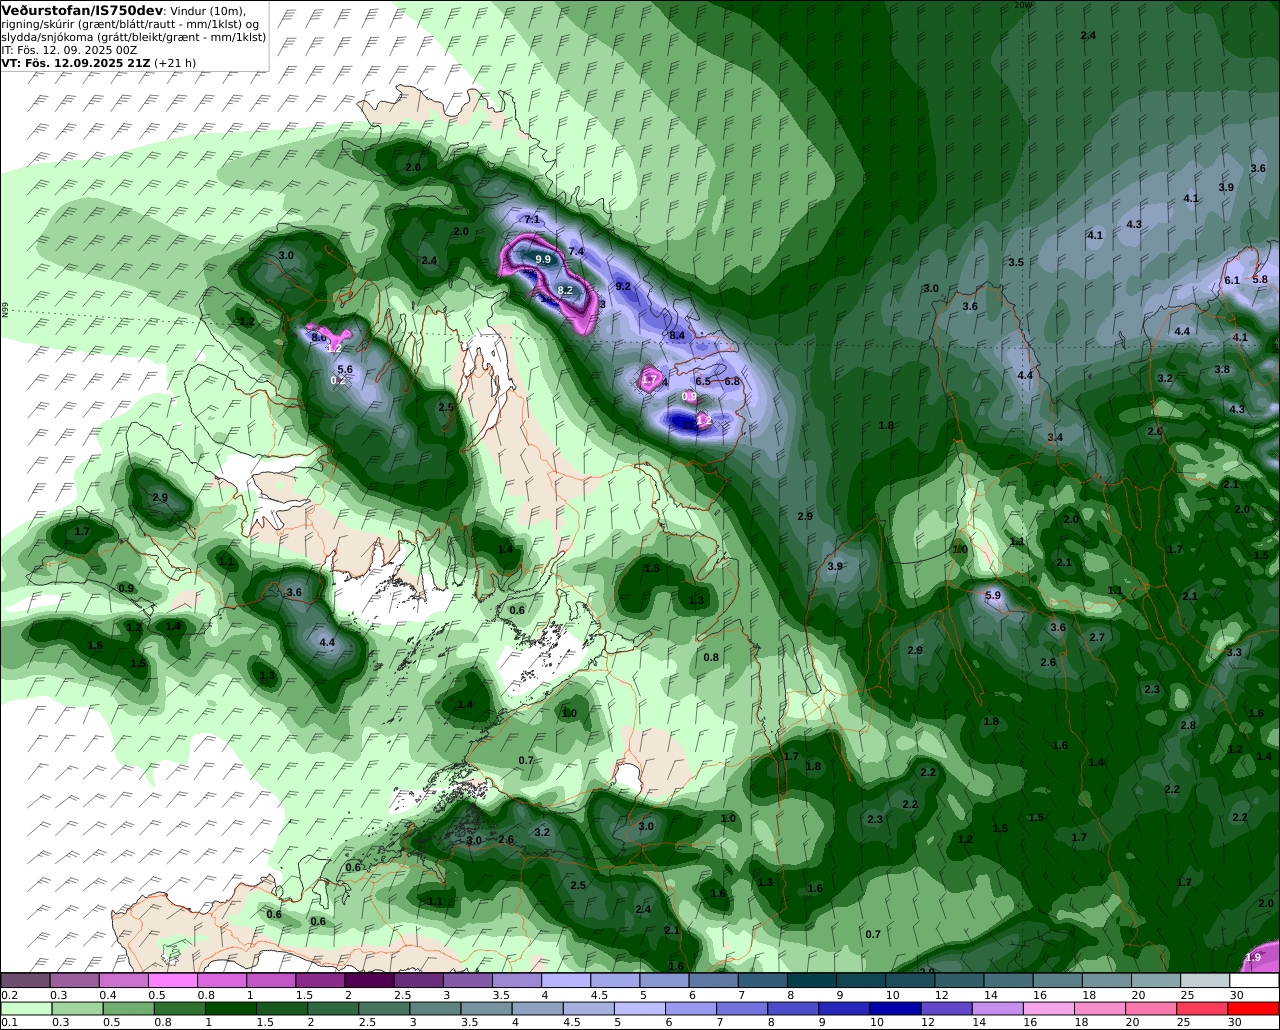This screenshot has width=1280, height=1030.
Task: Click the 3.3 precipitation value on the map
Action: [1234, 652]
